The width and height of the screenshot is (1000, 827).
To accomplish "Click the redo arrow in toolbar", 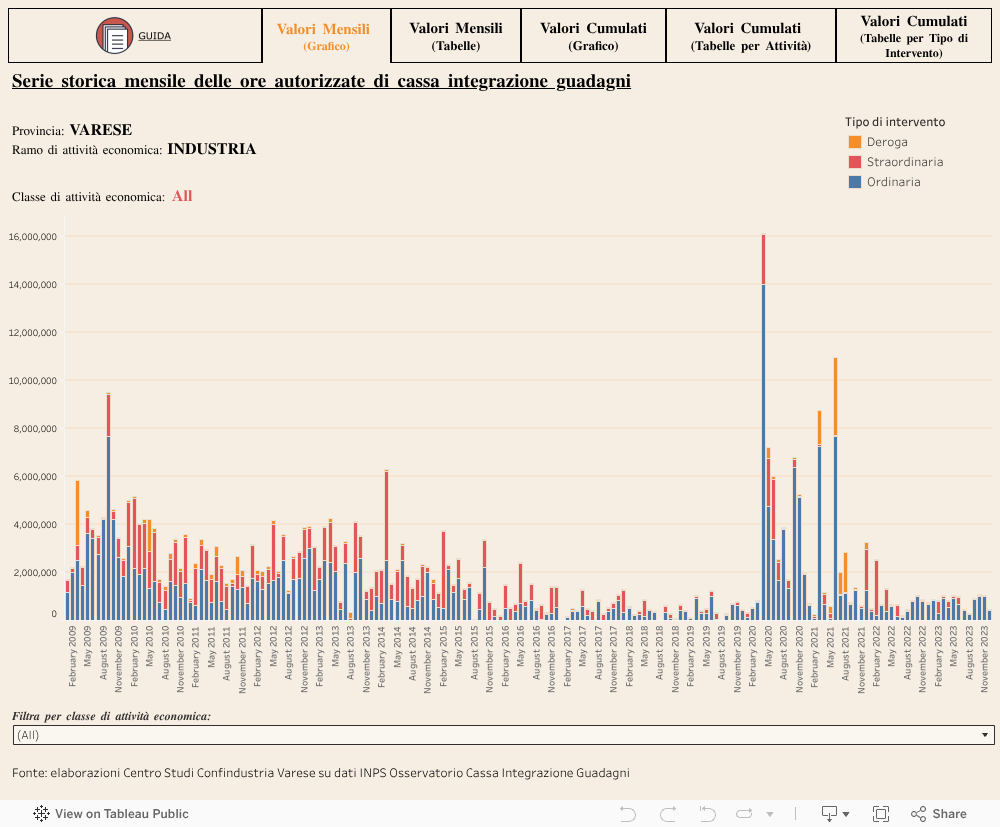I will tap(667, 813).
